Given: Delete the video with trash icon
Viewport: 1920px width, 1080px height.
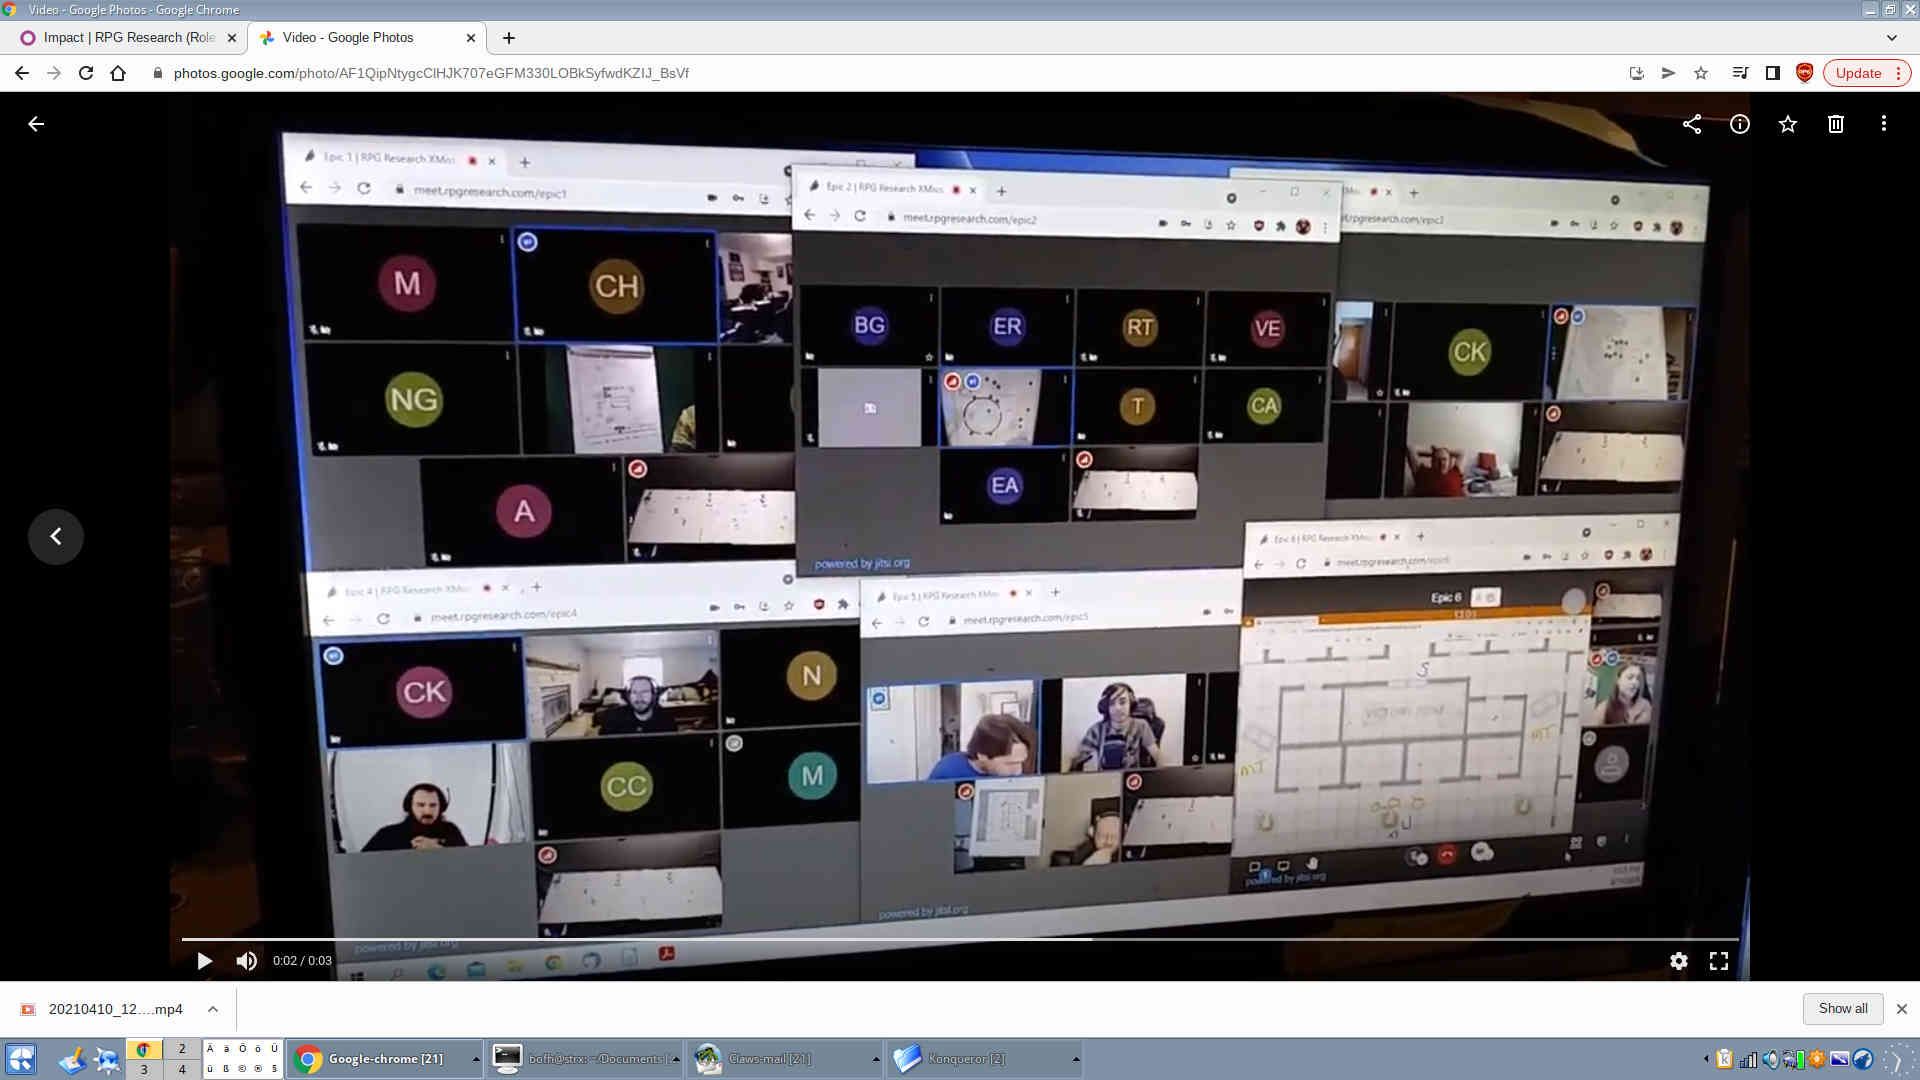Looking at the screenshot, I should 1836,124.
